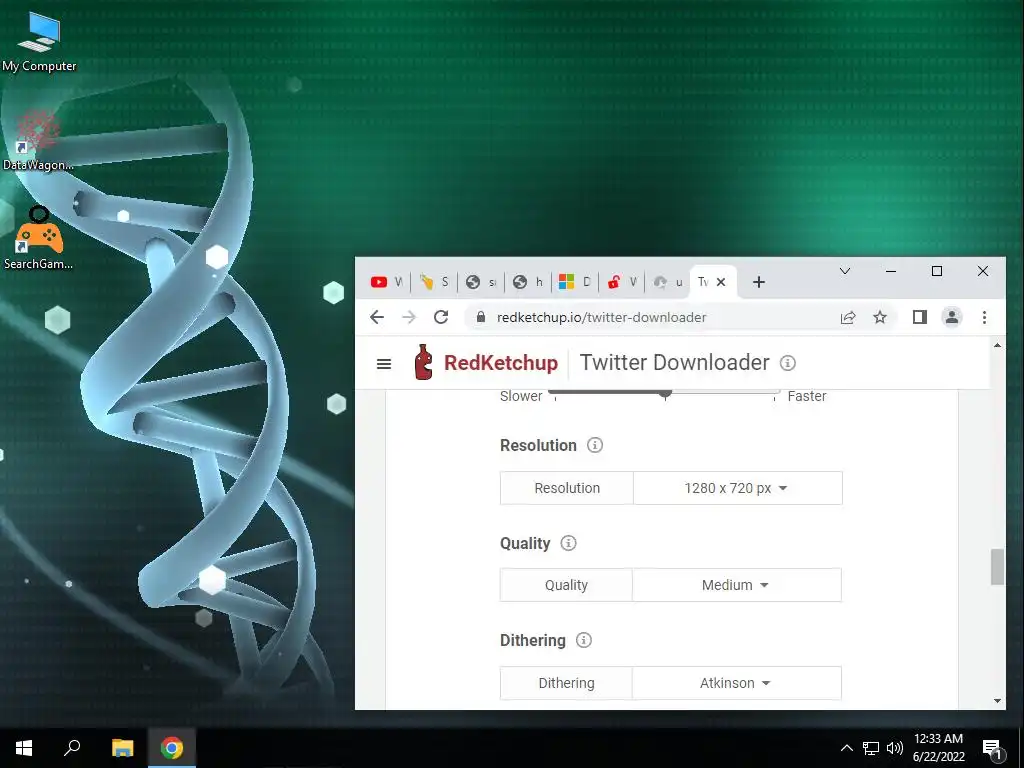The height and width of the screenshot is (768, 1024).
Task: Show info for Resolution setting
Action: pos(594,445)
